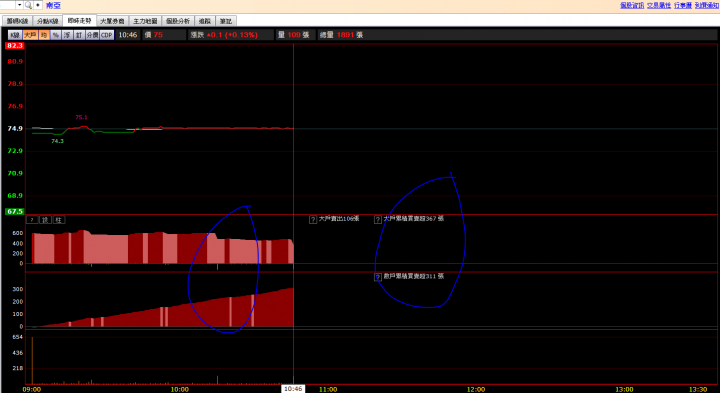Click the 散戶累積買賣超311張 label
The width and height of the screenshot is (720, 393).
[414, 276]
